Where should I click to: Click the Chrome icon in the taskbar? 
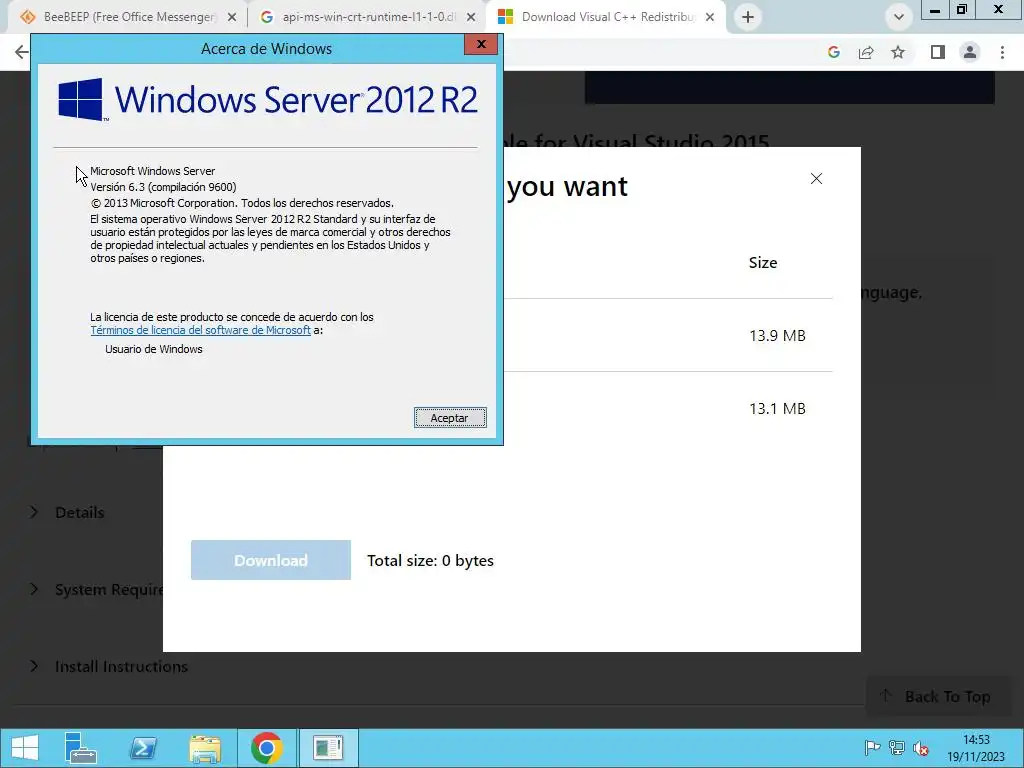pyautogui.click(x=266, y=748)
